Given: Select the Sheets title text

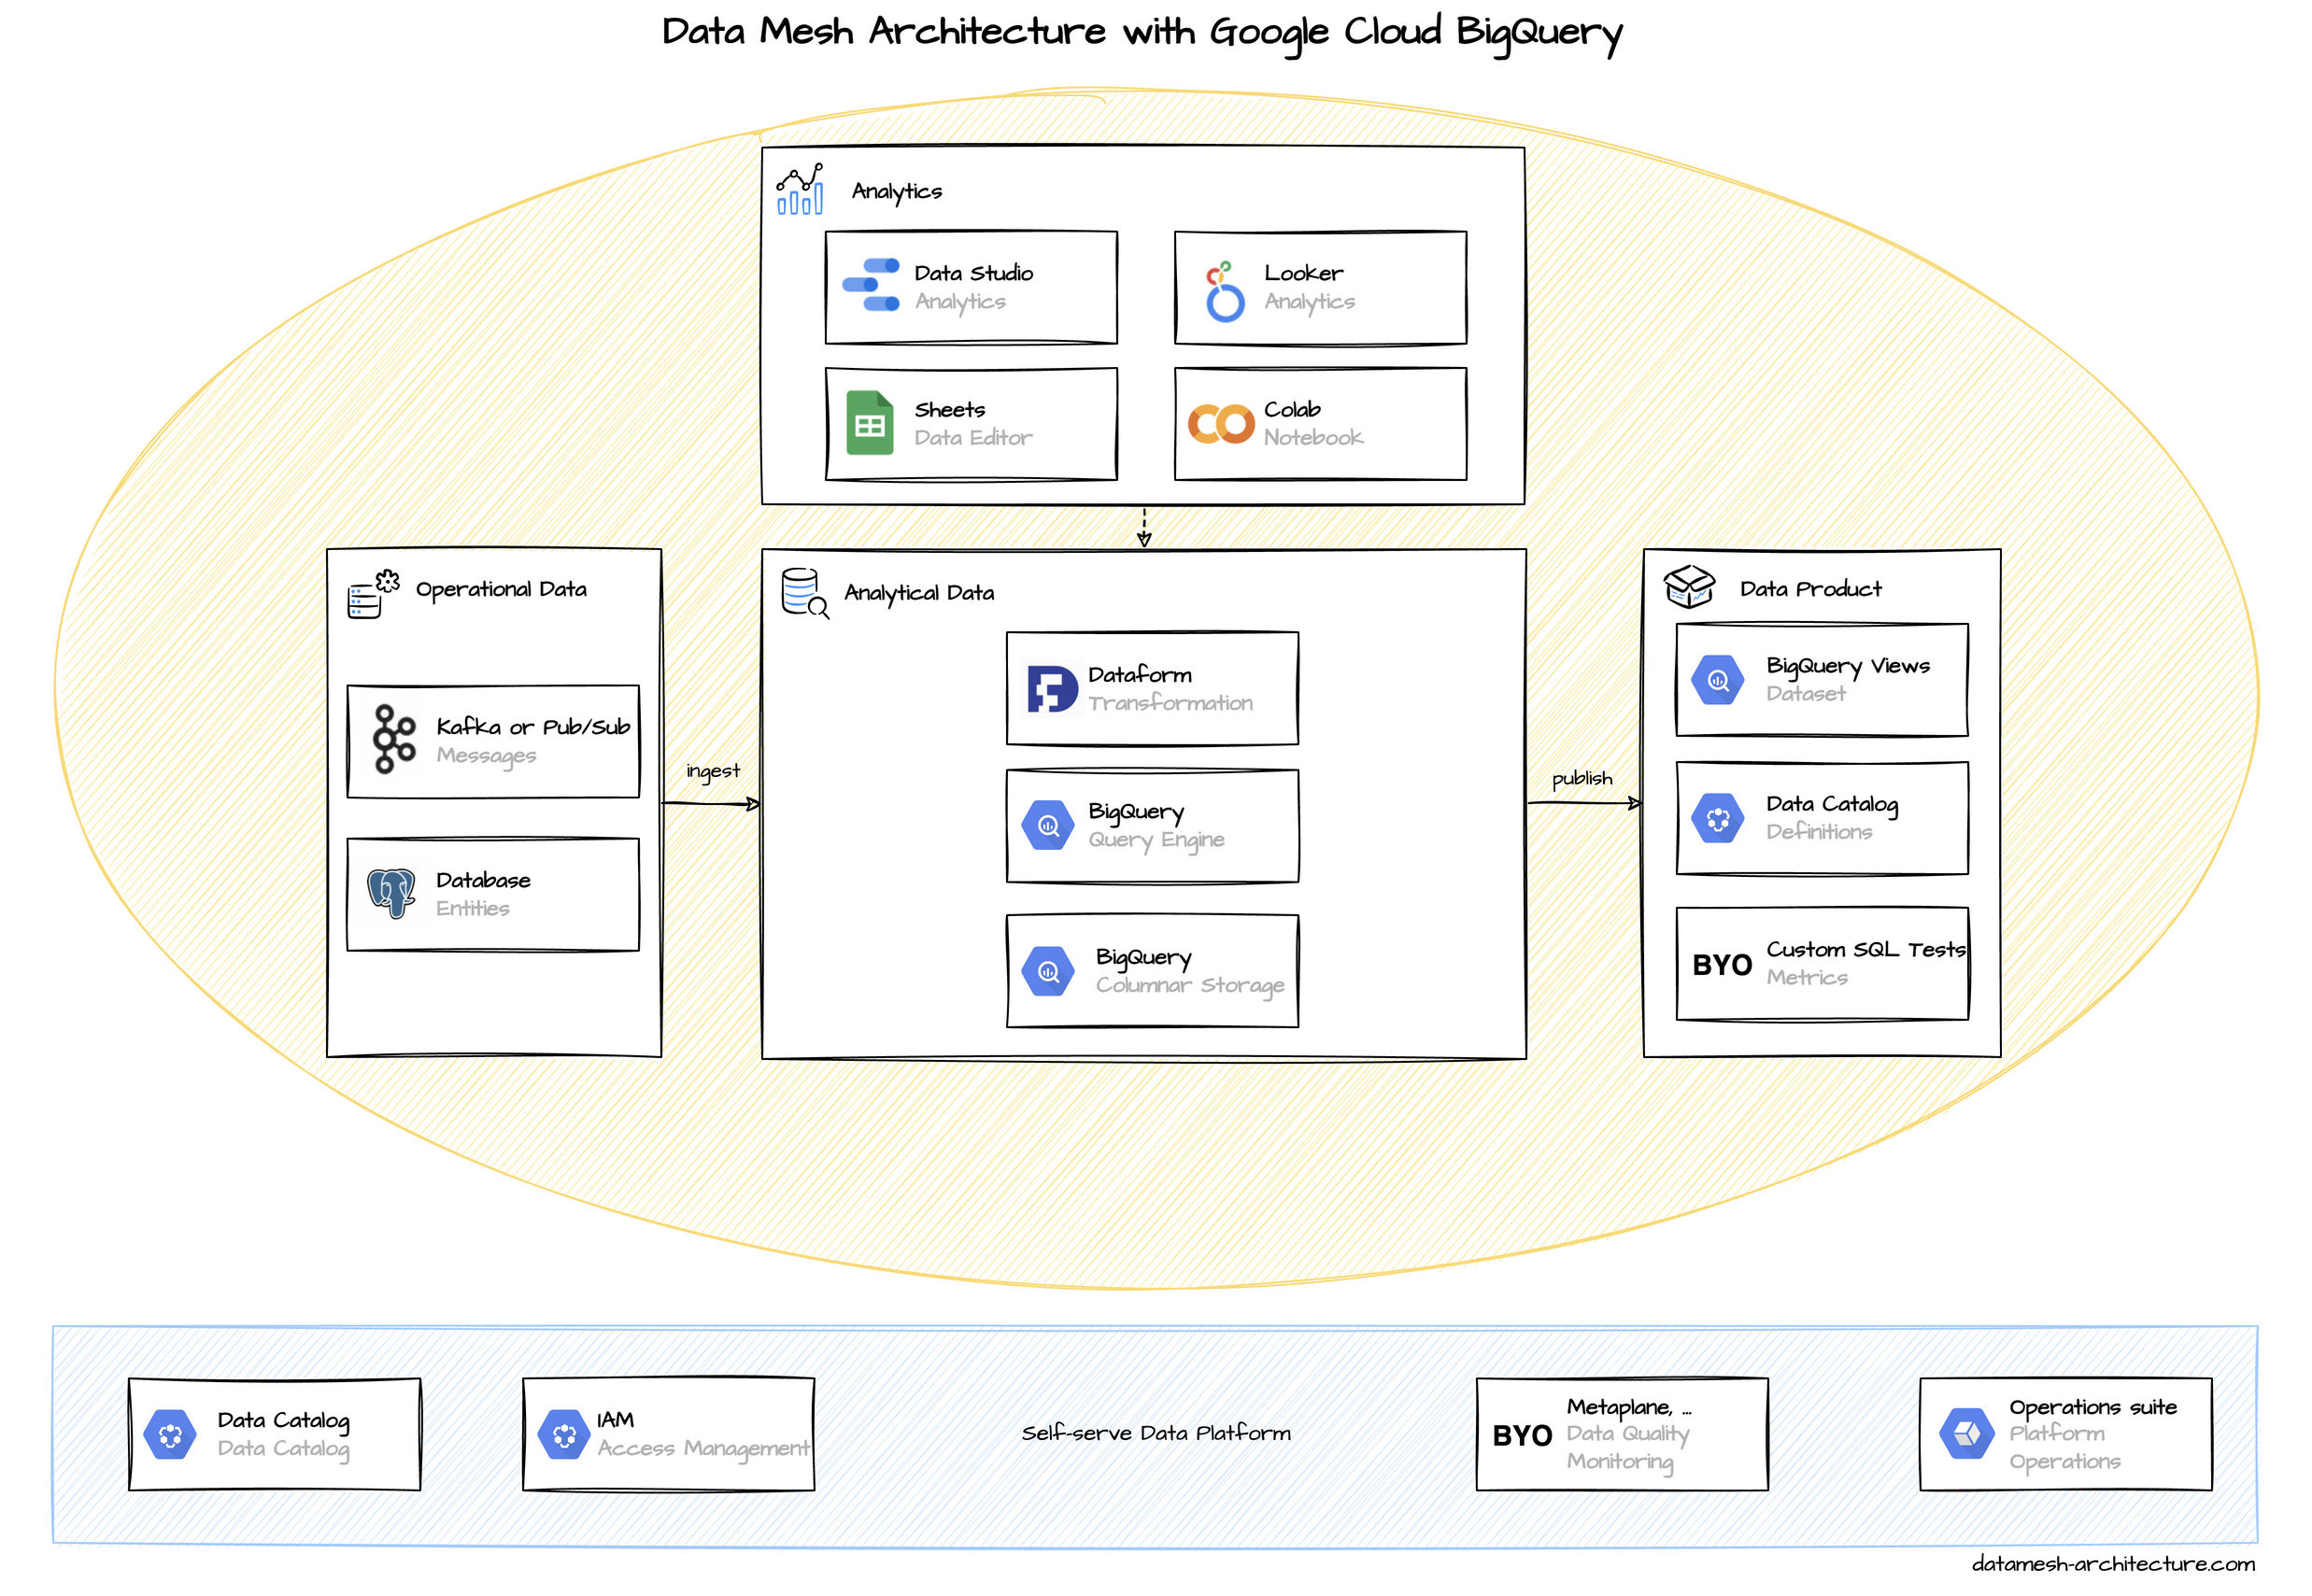Looking at the screenshot, I should (949, 410).
